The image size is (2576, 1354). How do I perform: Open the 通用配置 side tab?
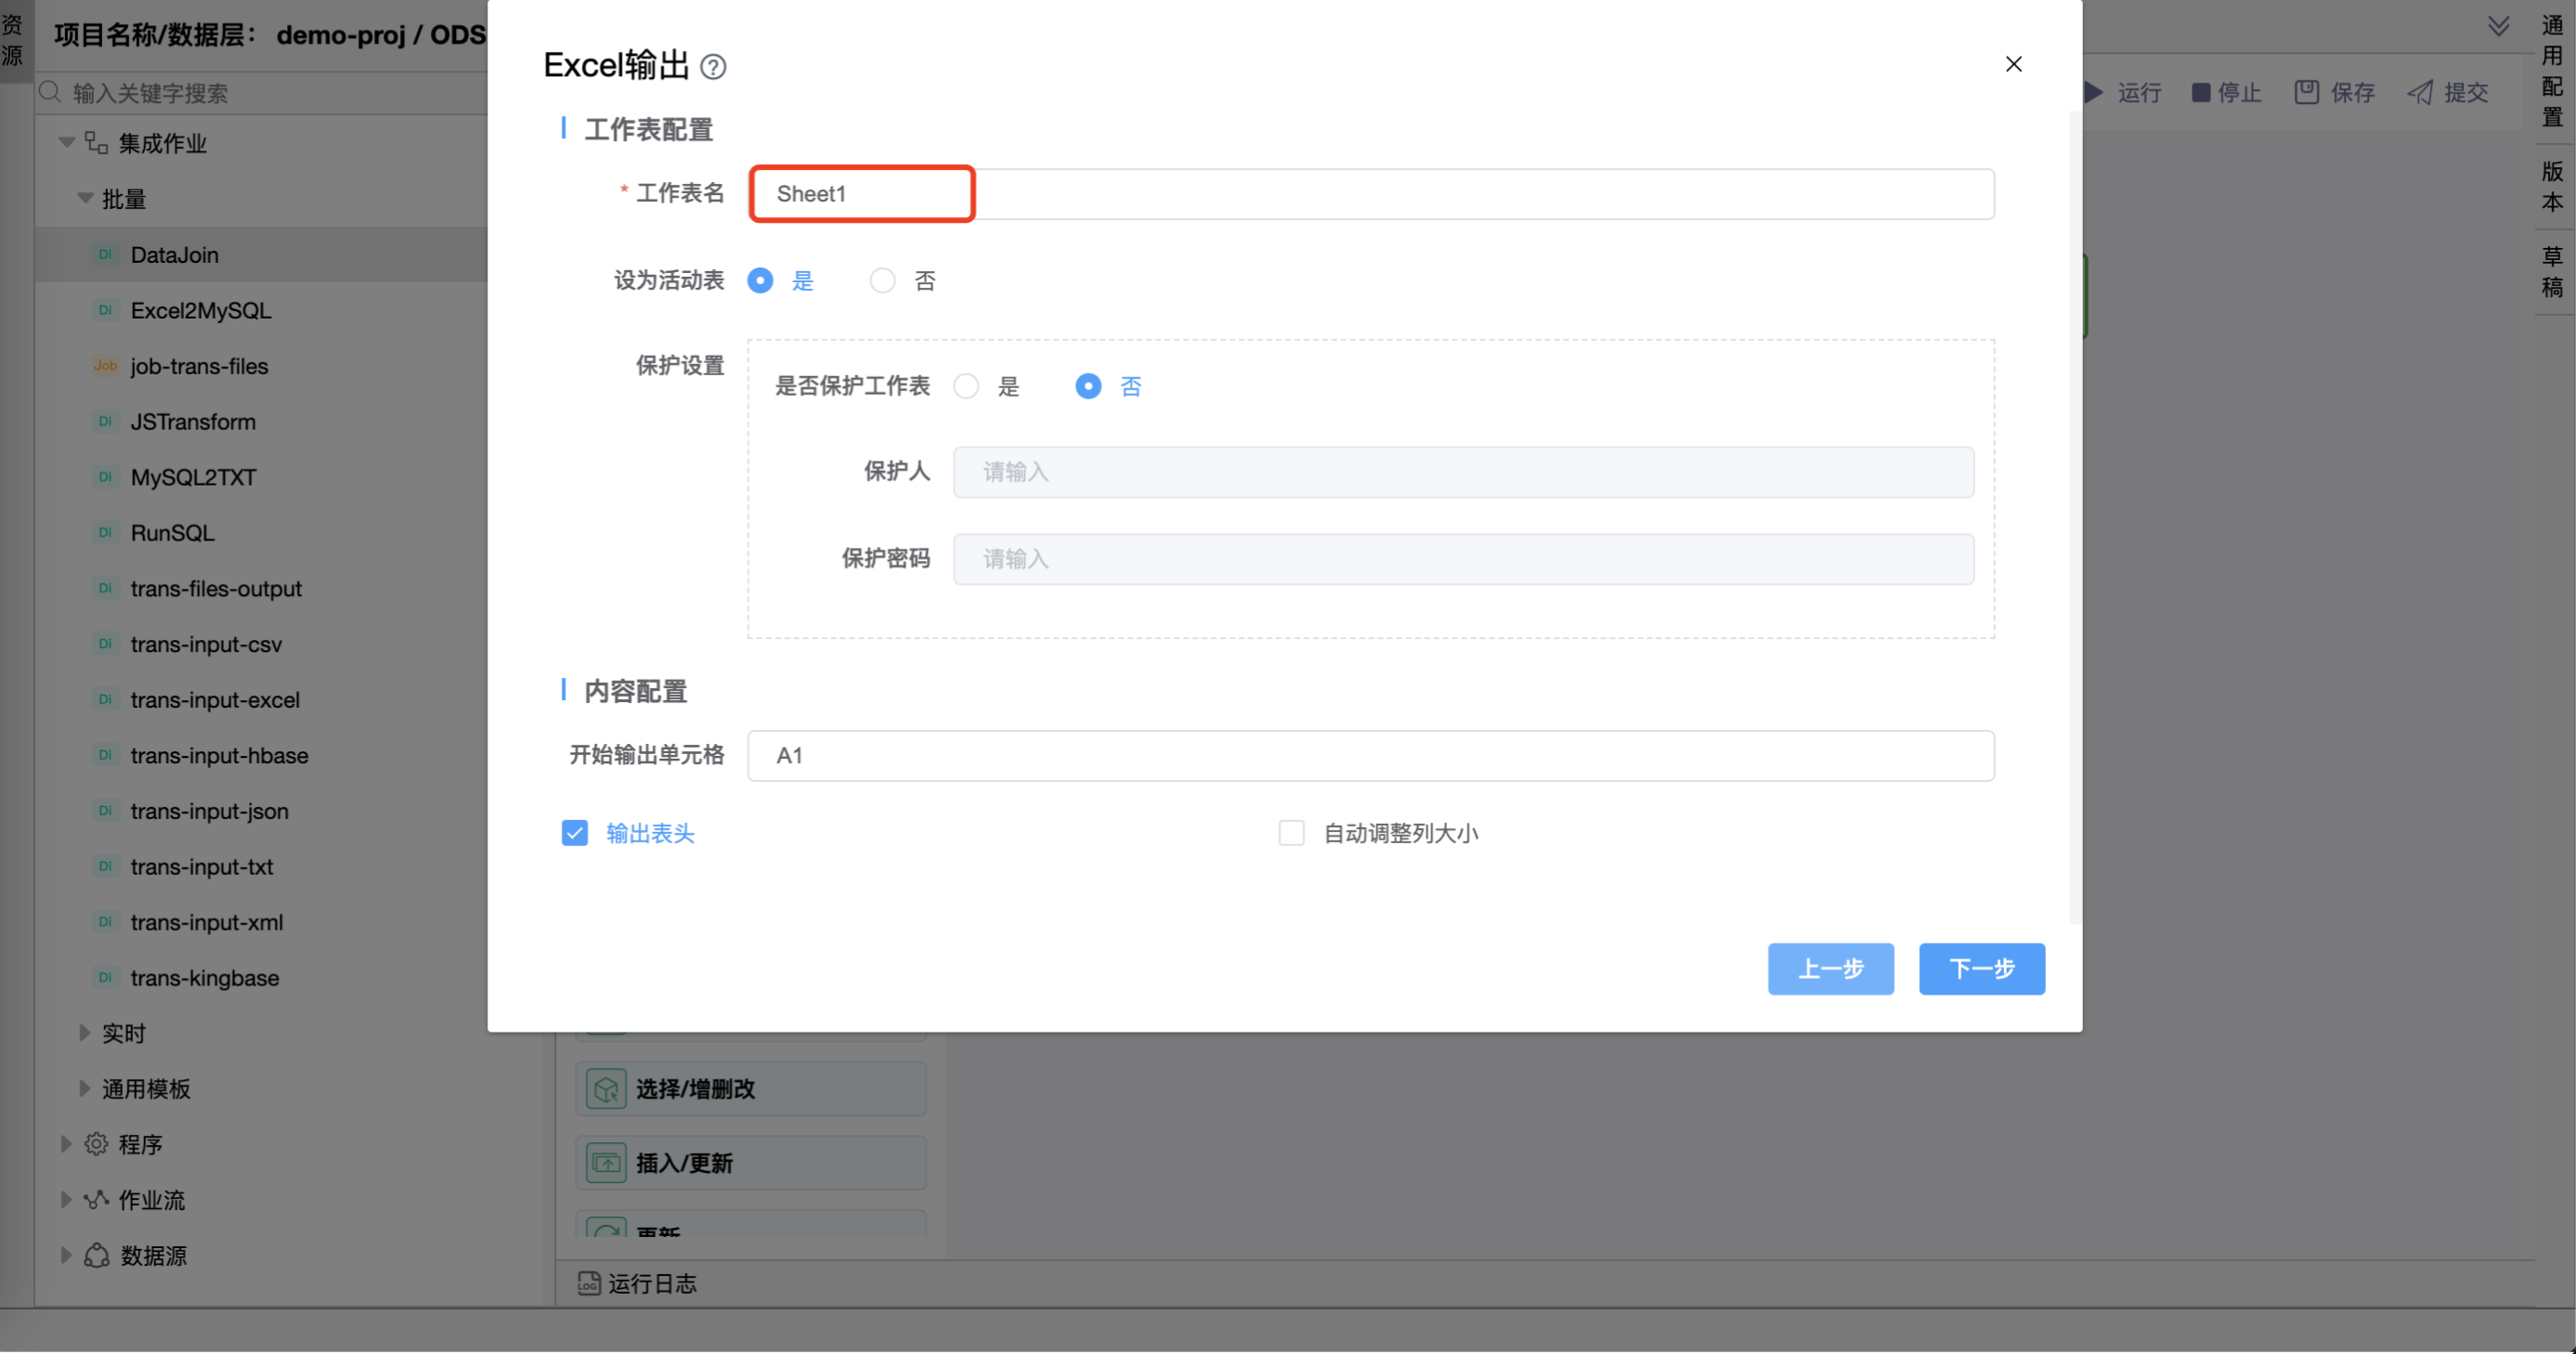click(2552, 70)
